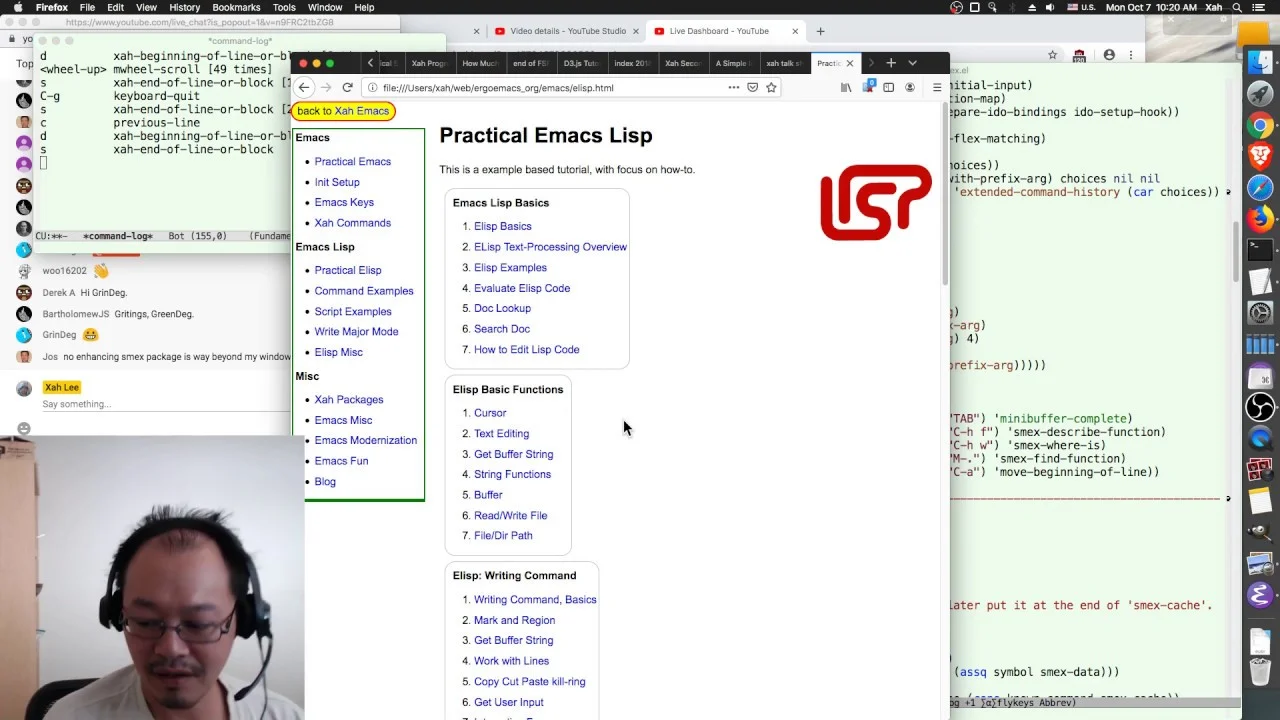Show sidebars in Firefox toolbar
The height and width of the screenshot is (720, 1280).
[888, 88]
